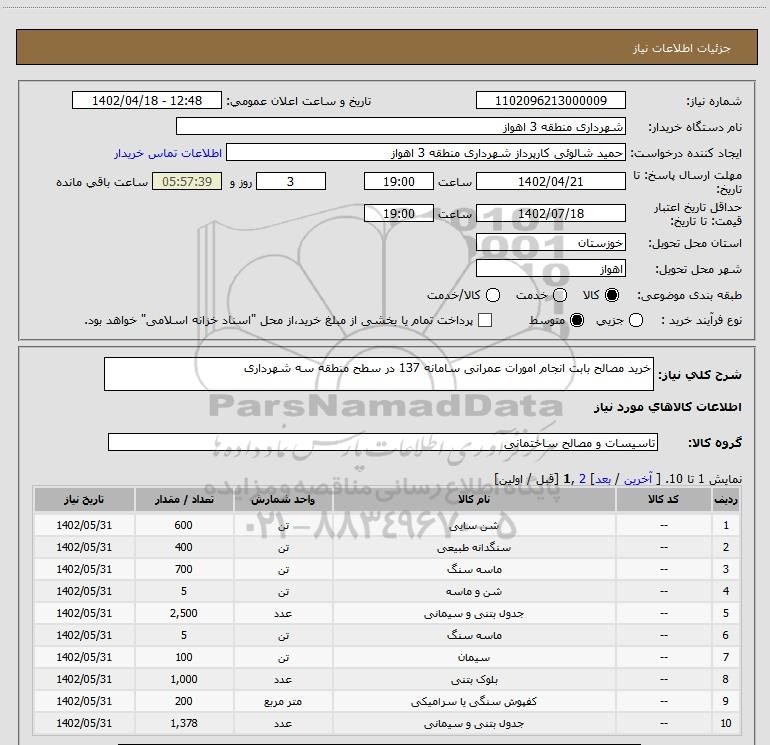This screenshot has height=745, width=770.
Task: Click the remaining days field showing 3
Action: [291, 181]
